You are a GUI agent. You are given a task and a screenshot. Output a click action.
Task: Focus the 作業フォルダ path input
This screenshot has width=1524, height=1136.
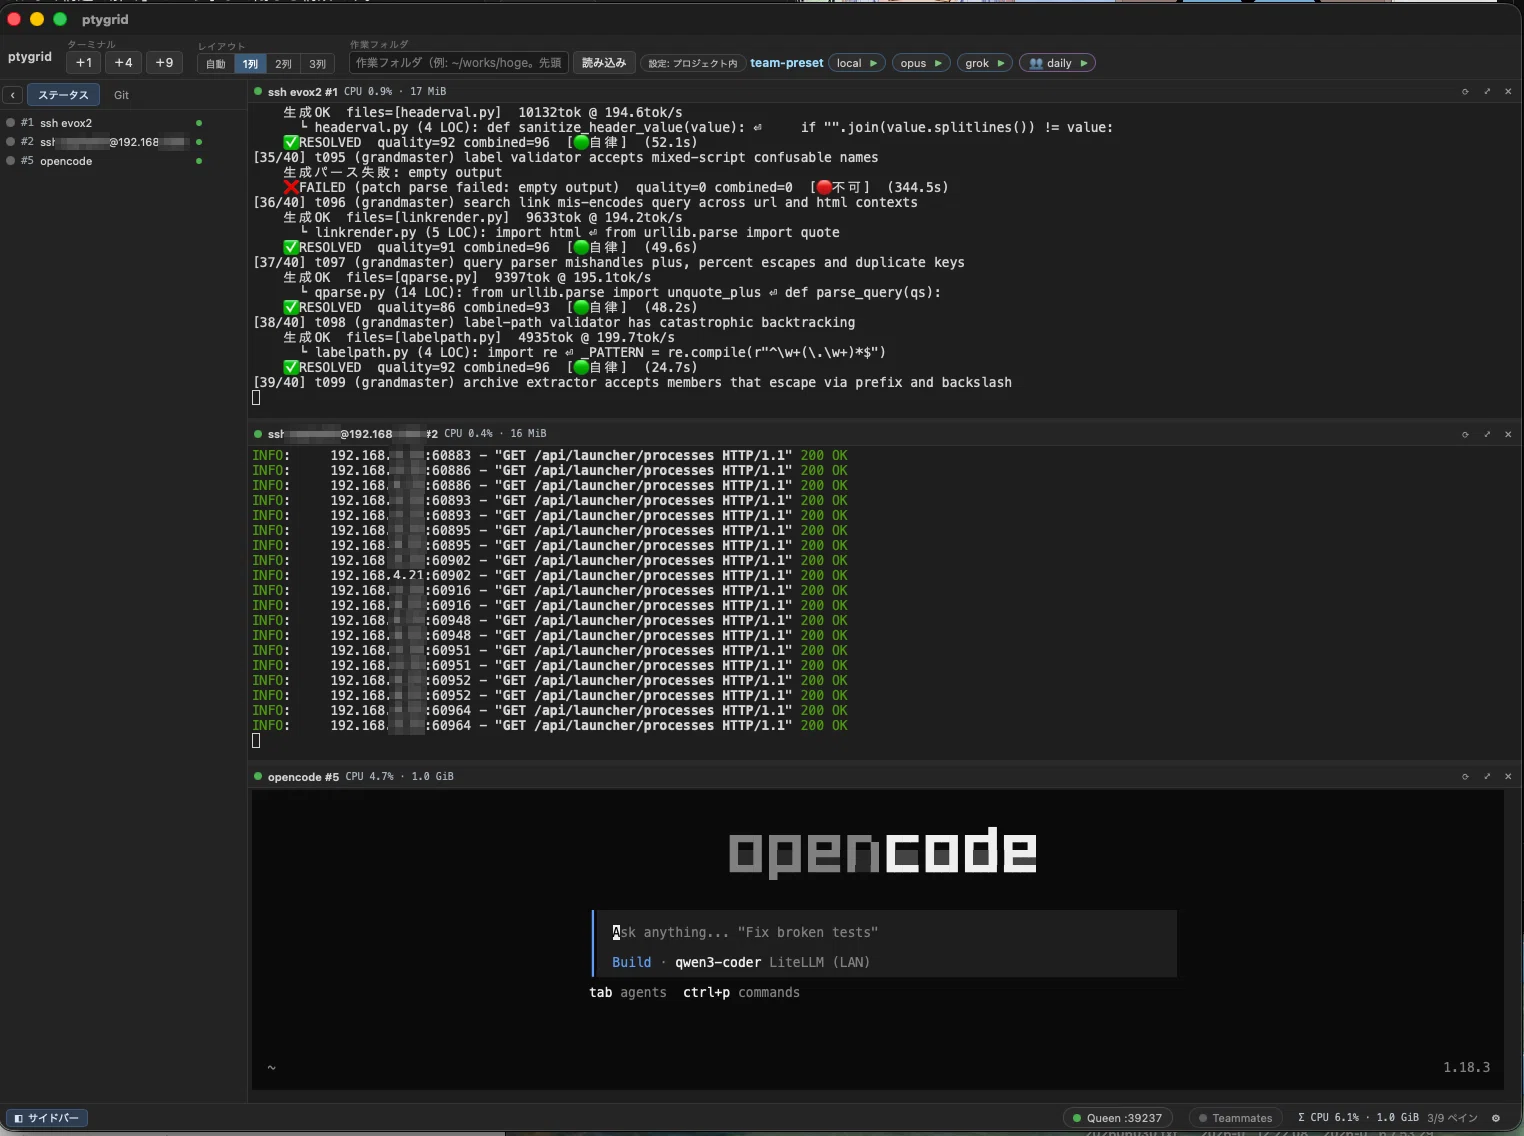point(459,63)
